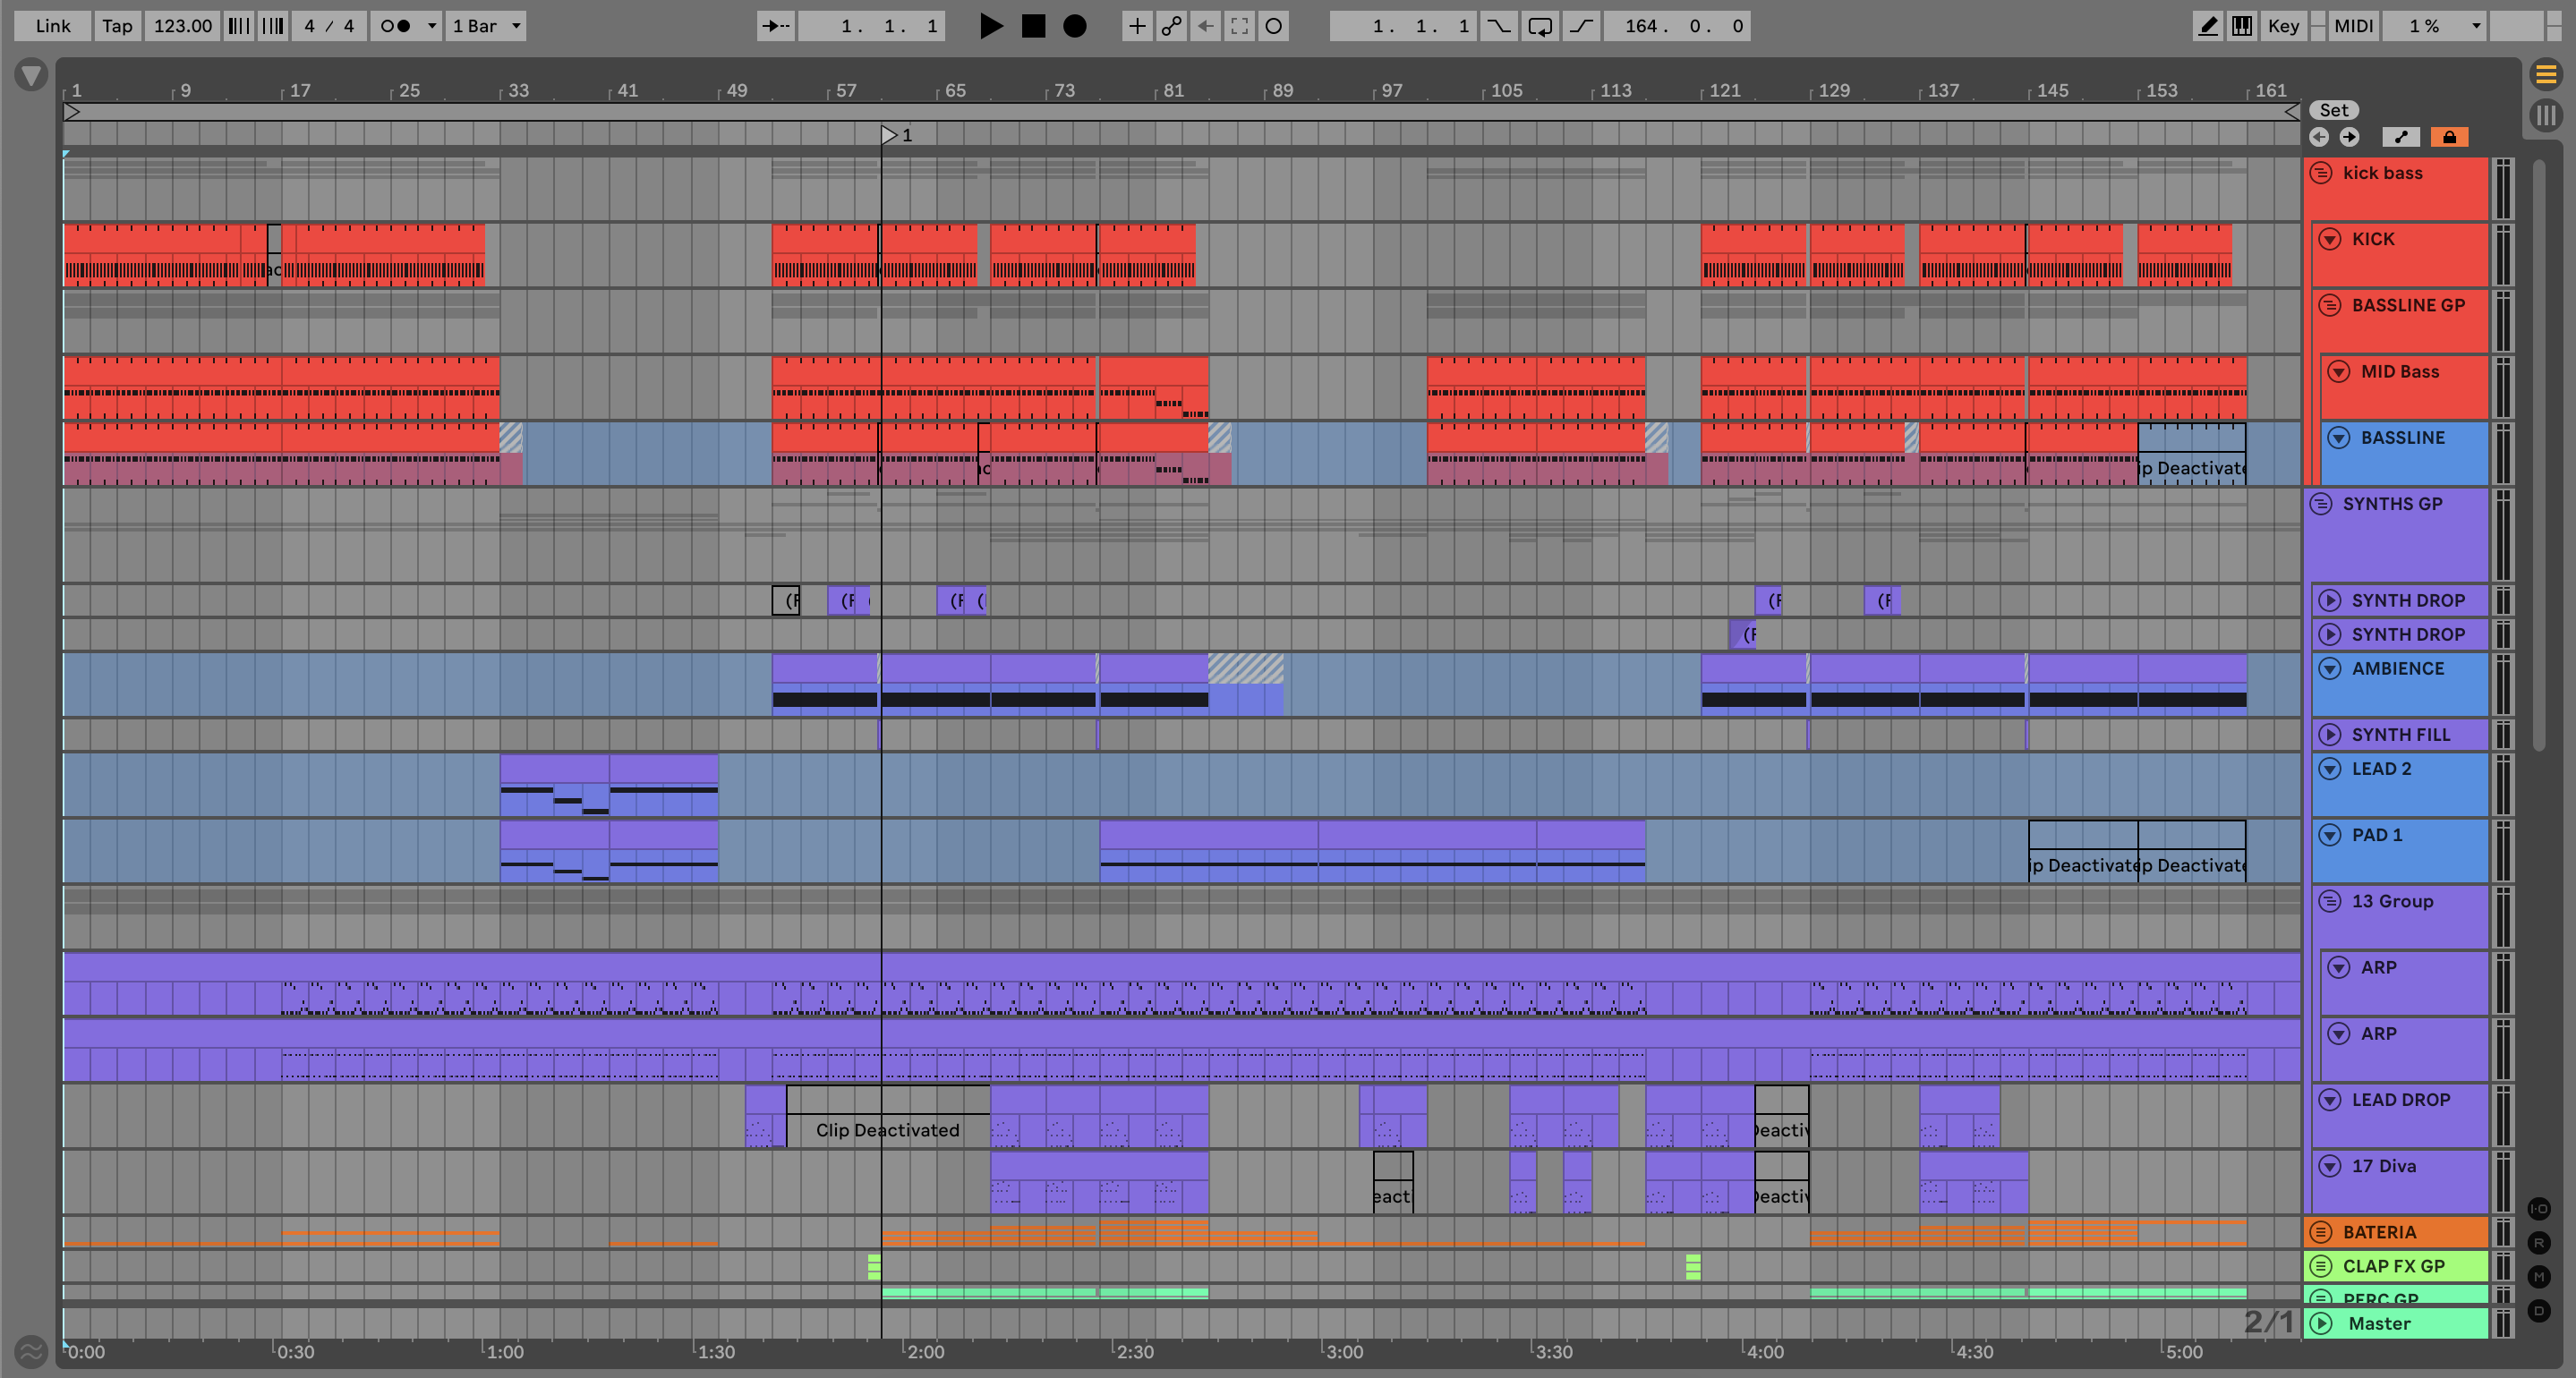
Task: Open Key Map Mode switch
Action: 2282,26
